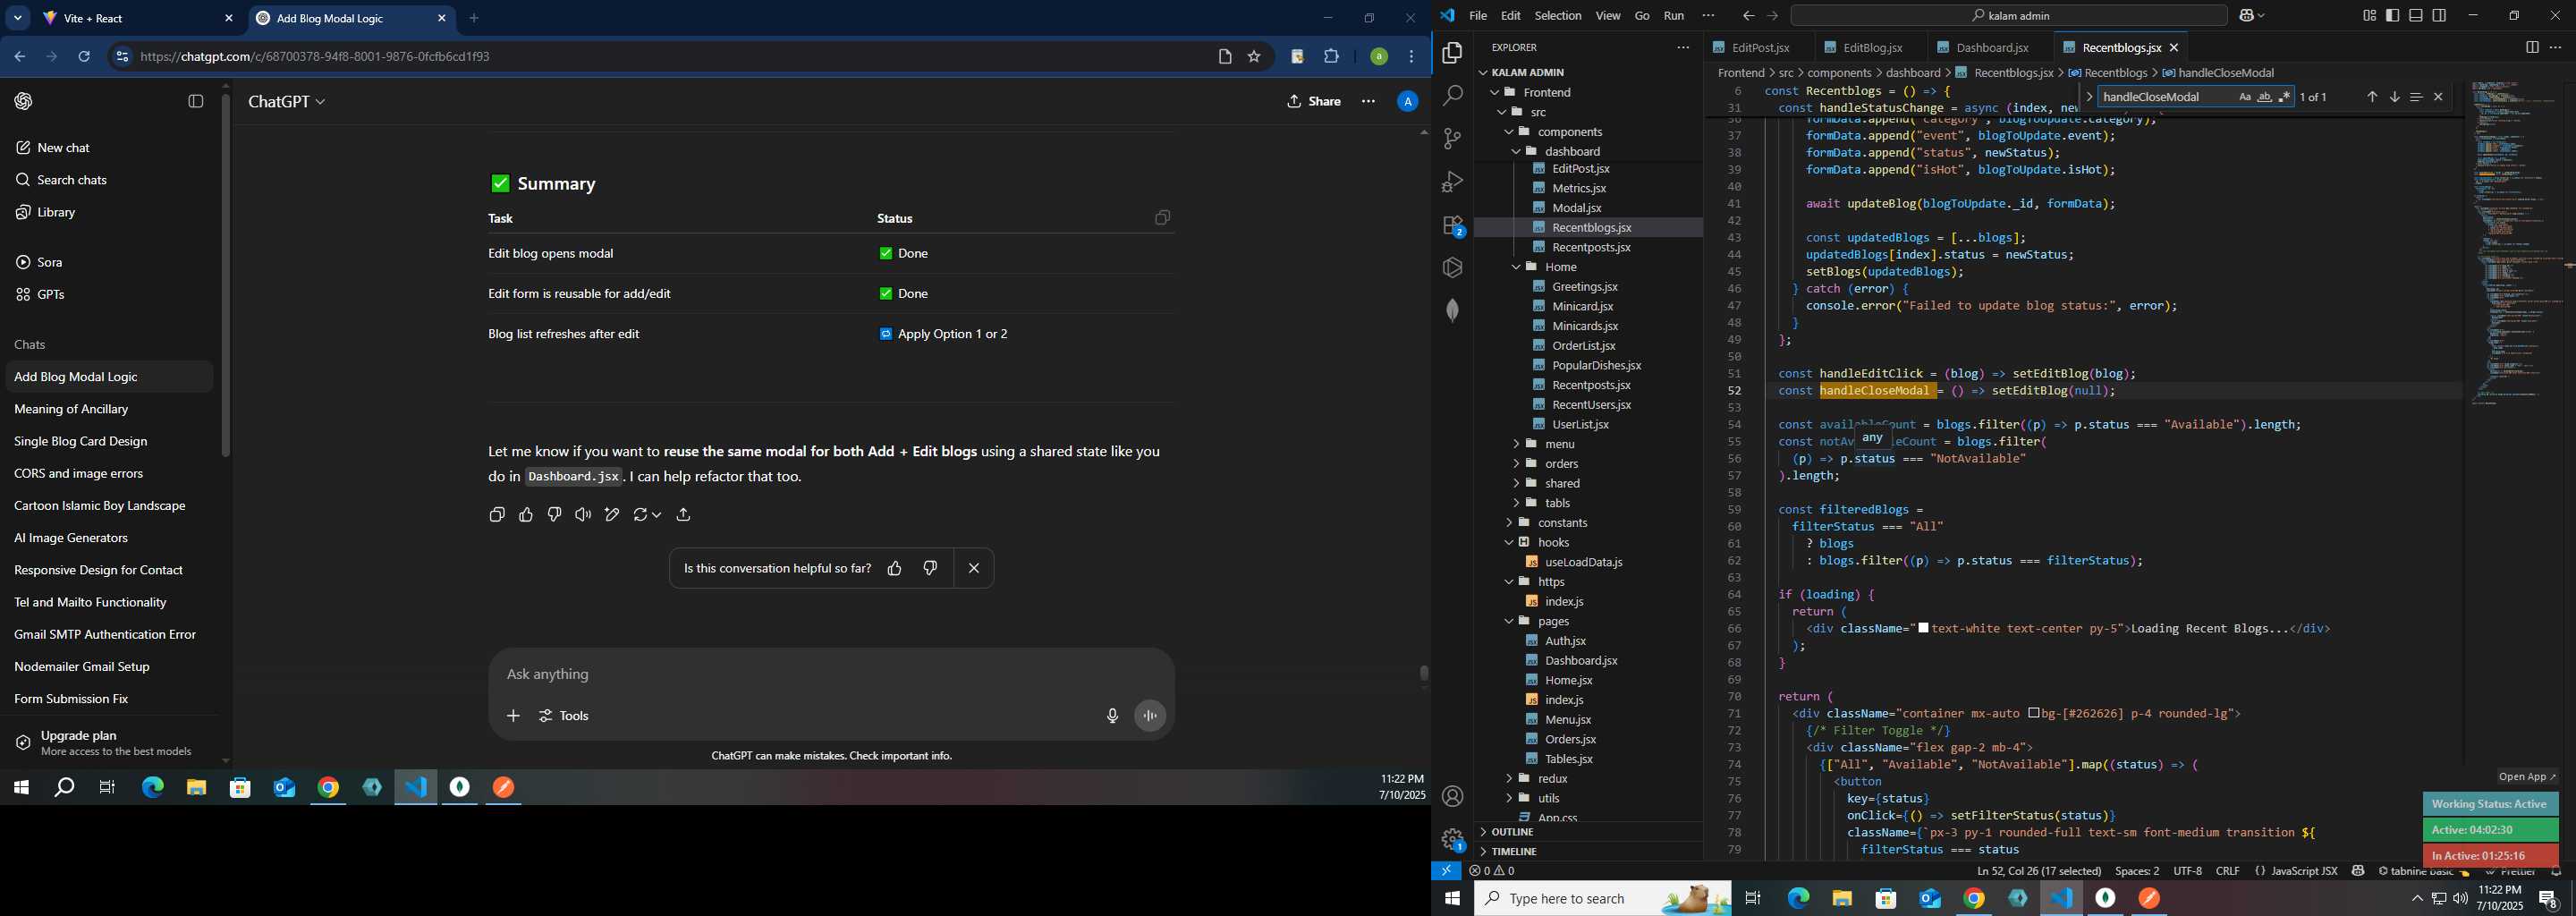Click the plus attach icon in prompt box

point(513,716)
